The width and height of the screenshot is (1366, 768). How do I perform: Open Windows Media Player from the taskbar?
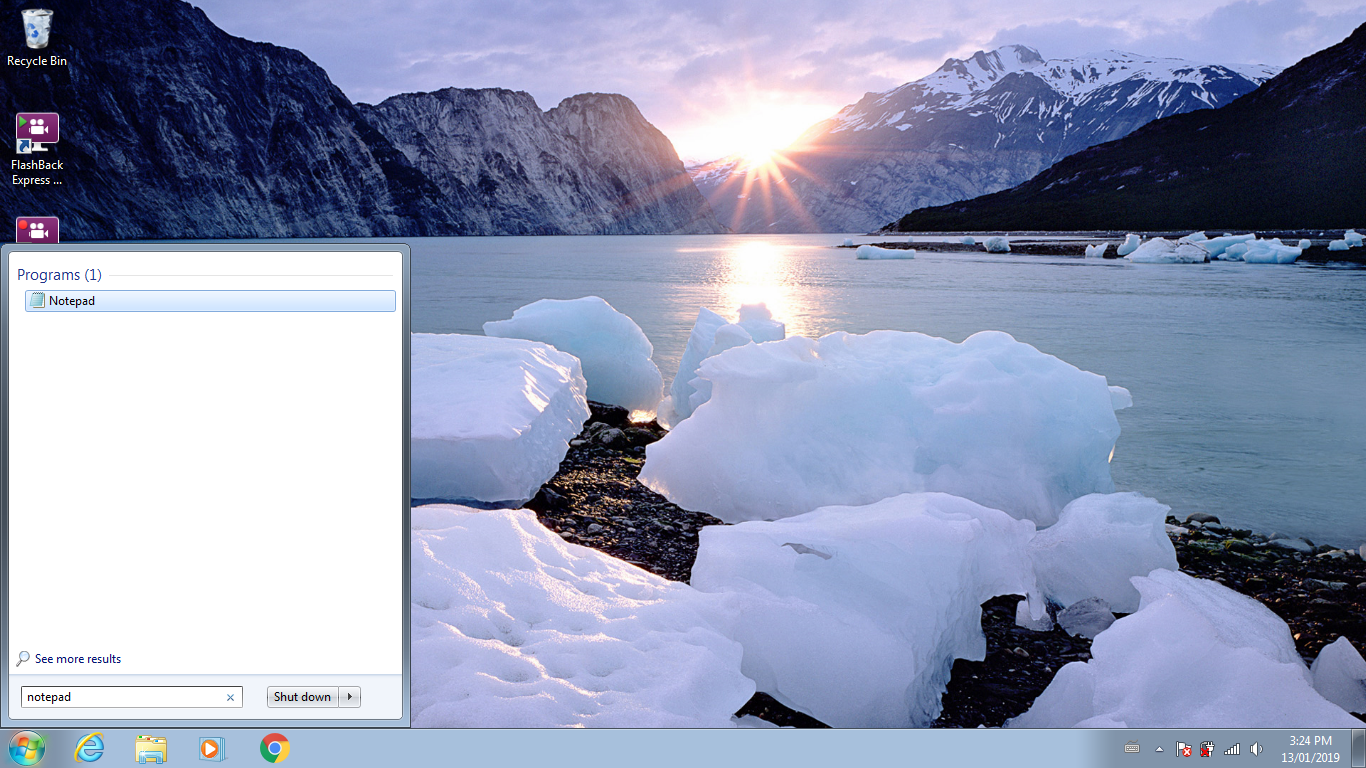click(x=212, y=748)
